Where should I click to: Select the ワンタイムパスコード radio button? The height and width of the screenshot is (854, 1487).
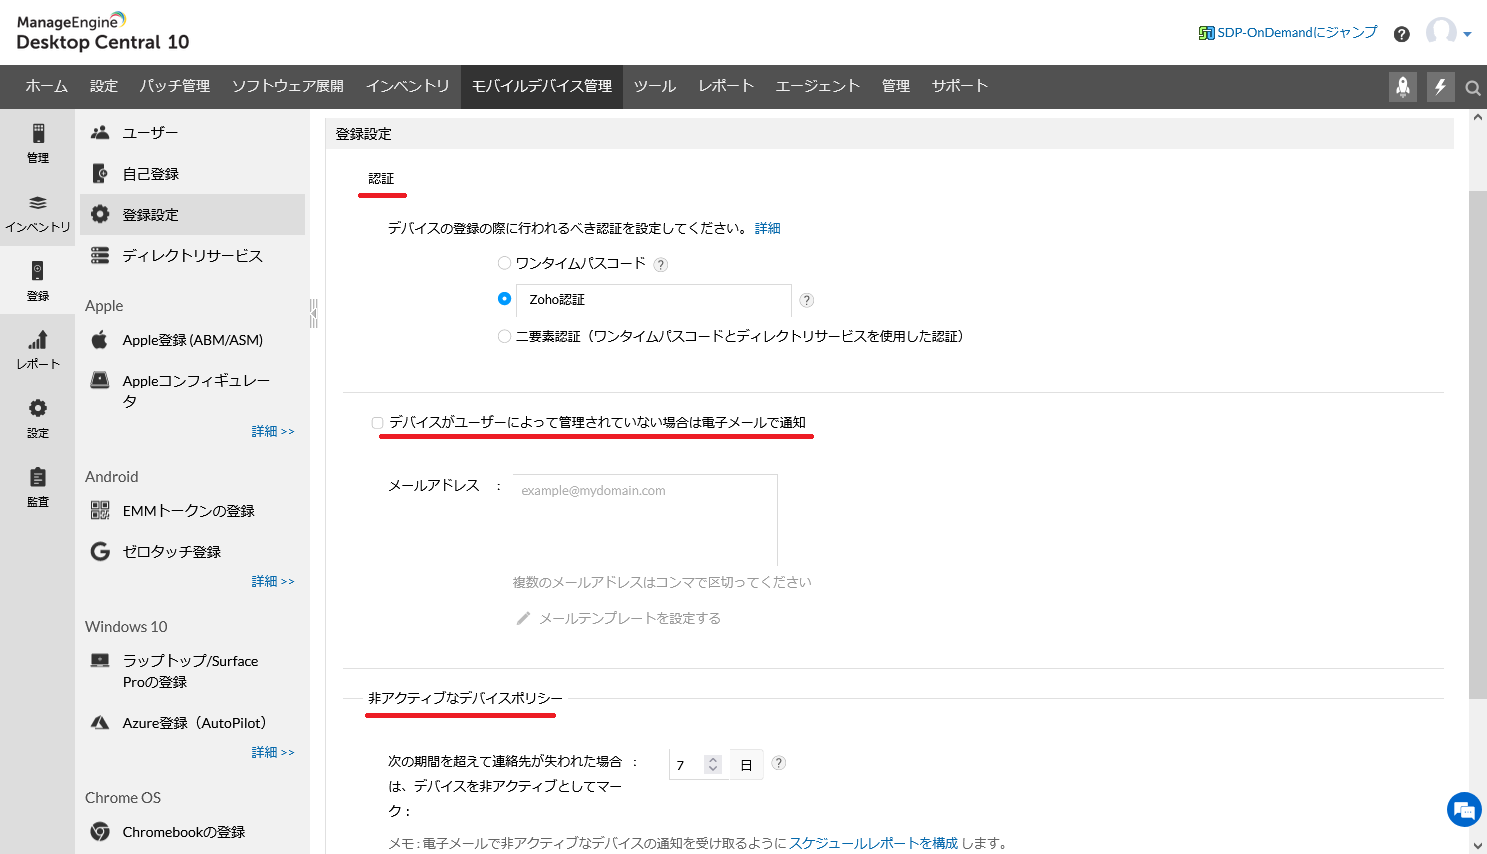point(505,263)
